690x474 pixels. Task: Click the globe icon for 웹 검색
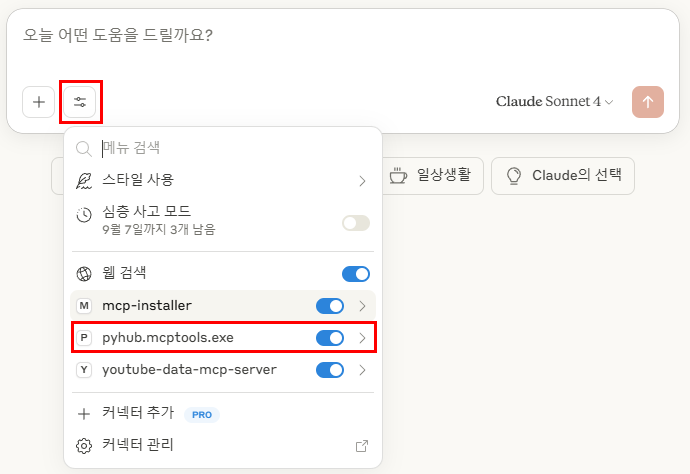(x=84, y=274)
